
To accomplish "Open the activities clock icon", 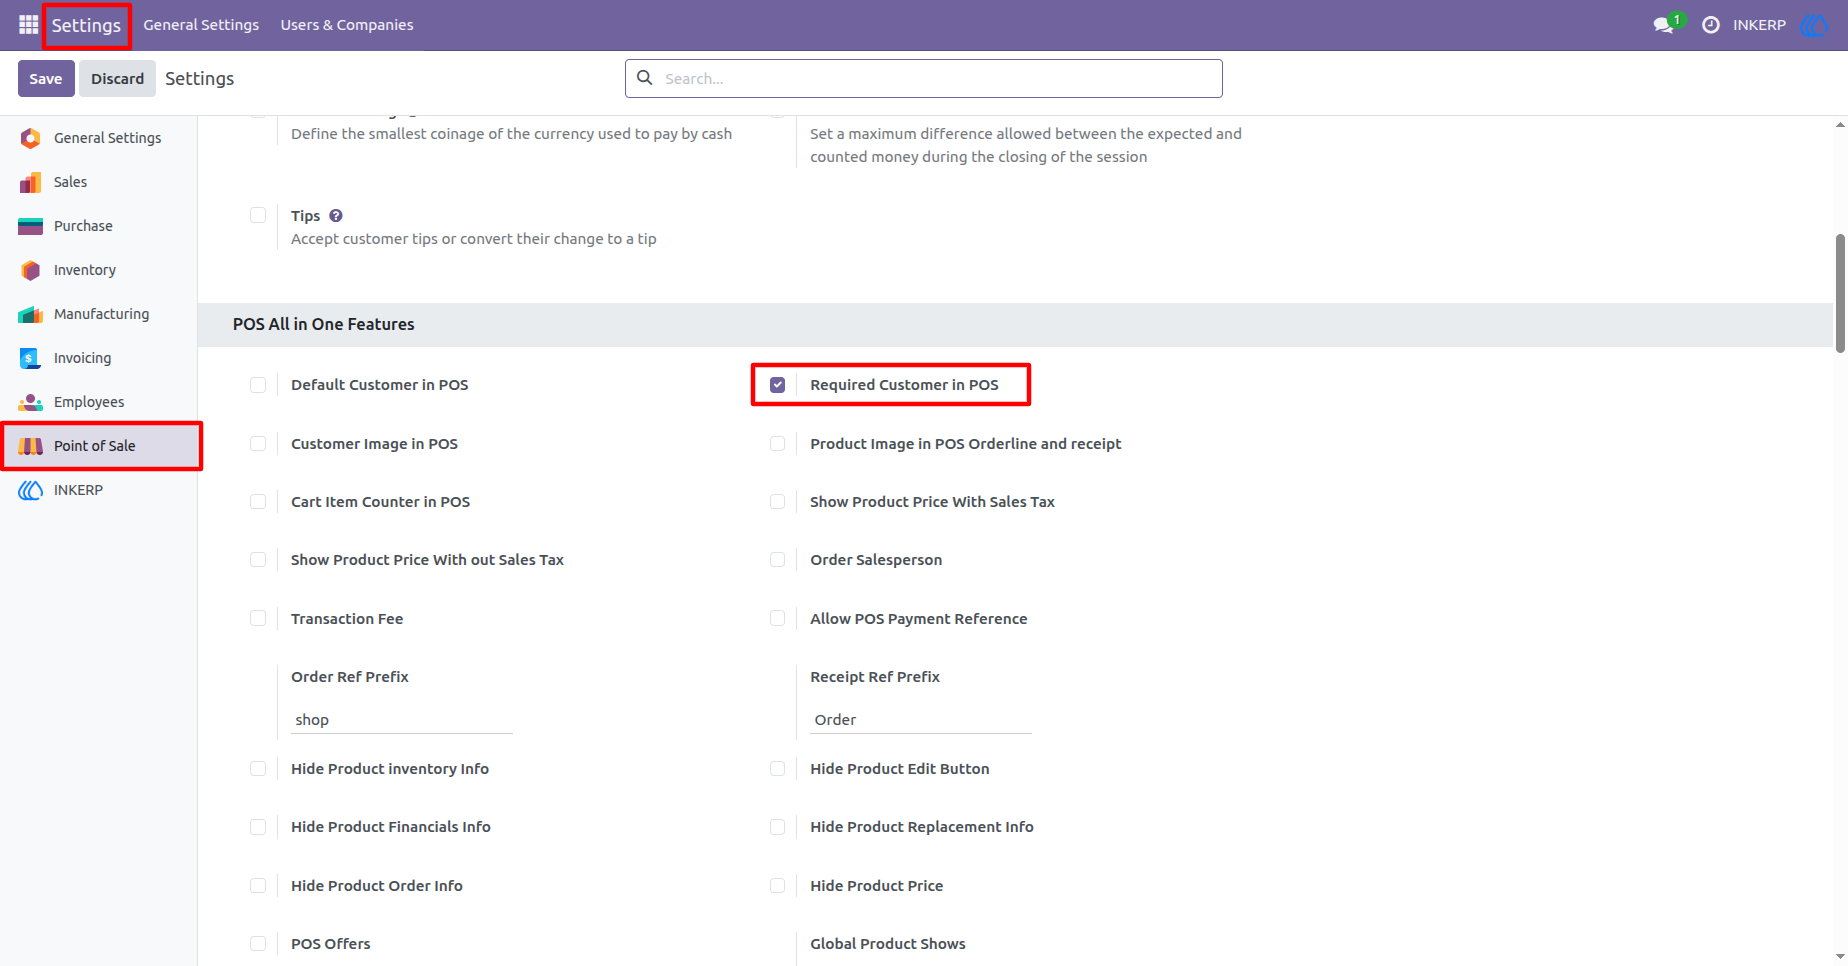I will point(1711,25).
